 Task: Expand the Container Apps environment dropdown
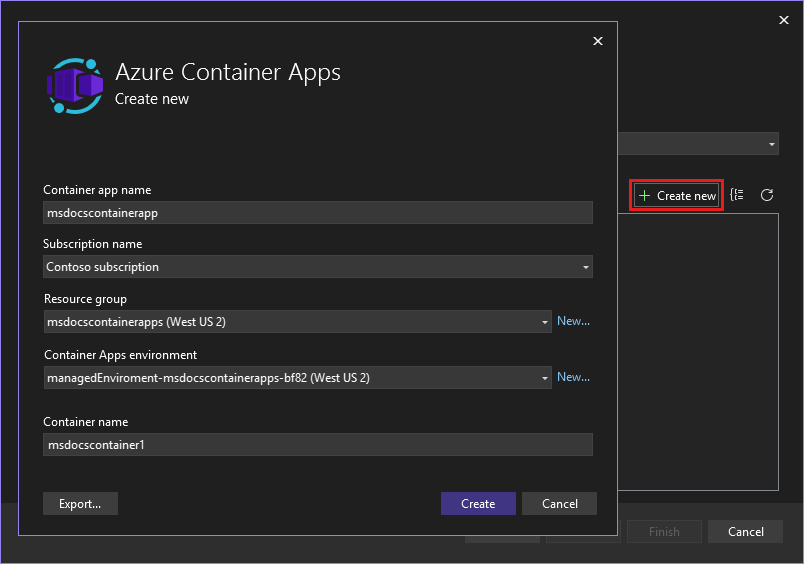297,377
